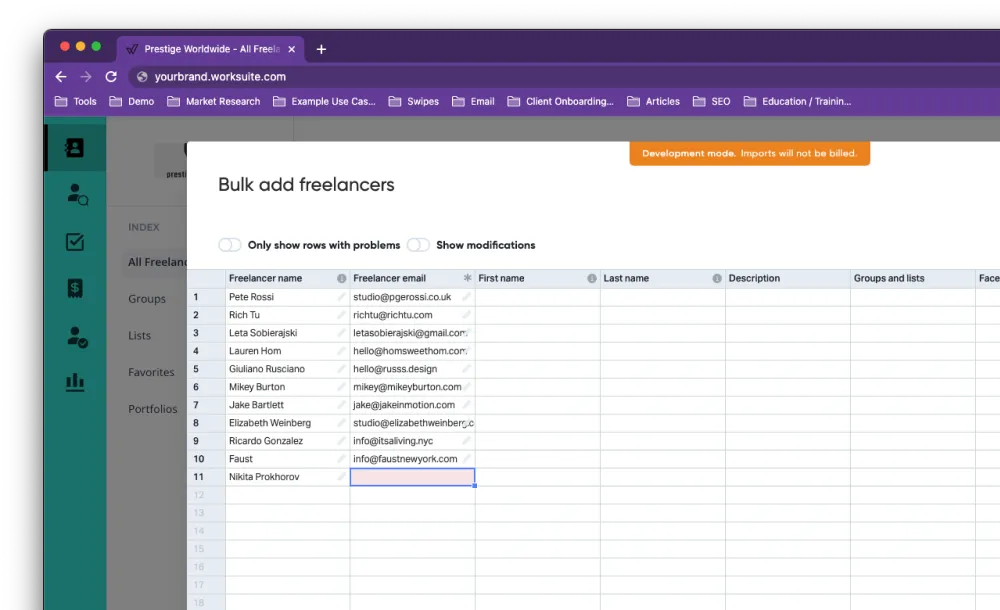1000x610 pixels.
Task: Select the approved freelancer icon in sidebar
Action: point(75,335)
